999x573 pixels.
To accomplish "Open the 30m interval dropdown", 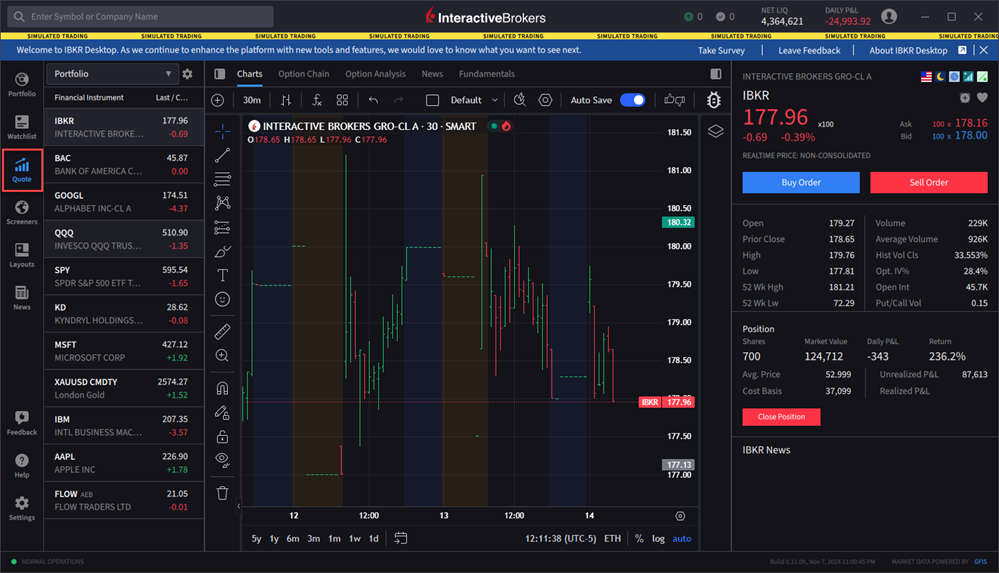I will coord(252,100).
